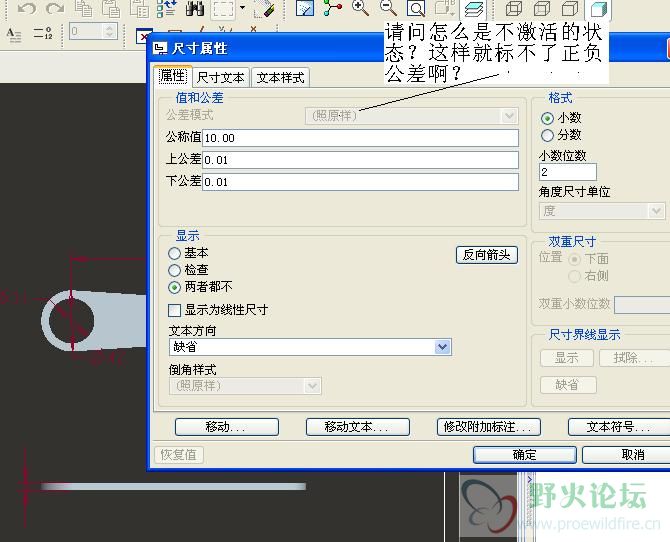670x542 pixels.
Task: Click the 下公差 input field
Action: point(360,182)
